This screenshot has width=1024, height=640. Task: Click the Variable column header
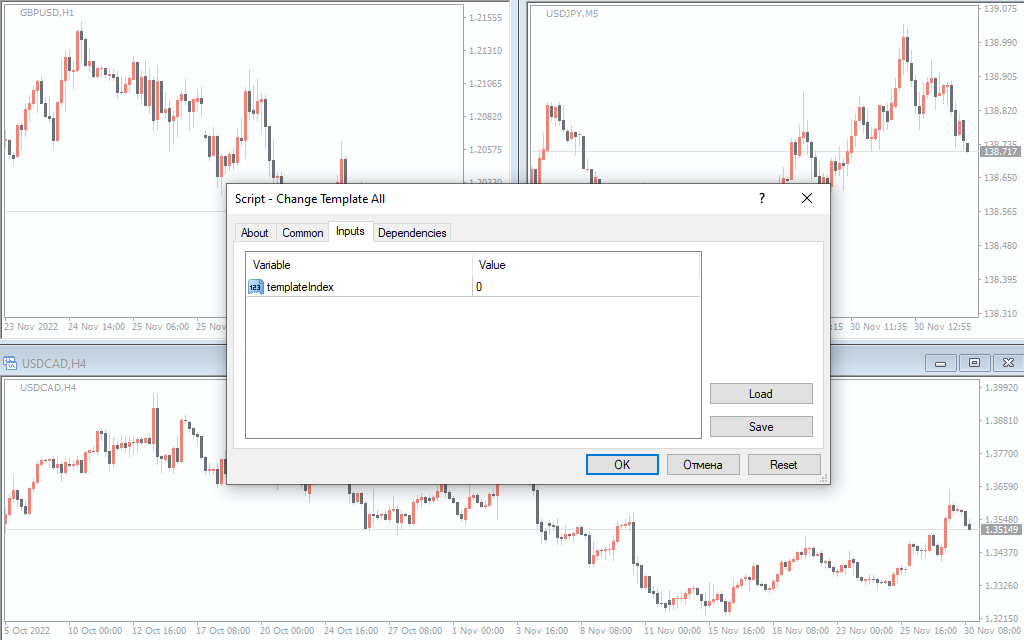pos(359,265)
